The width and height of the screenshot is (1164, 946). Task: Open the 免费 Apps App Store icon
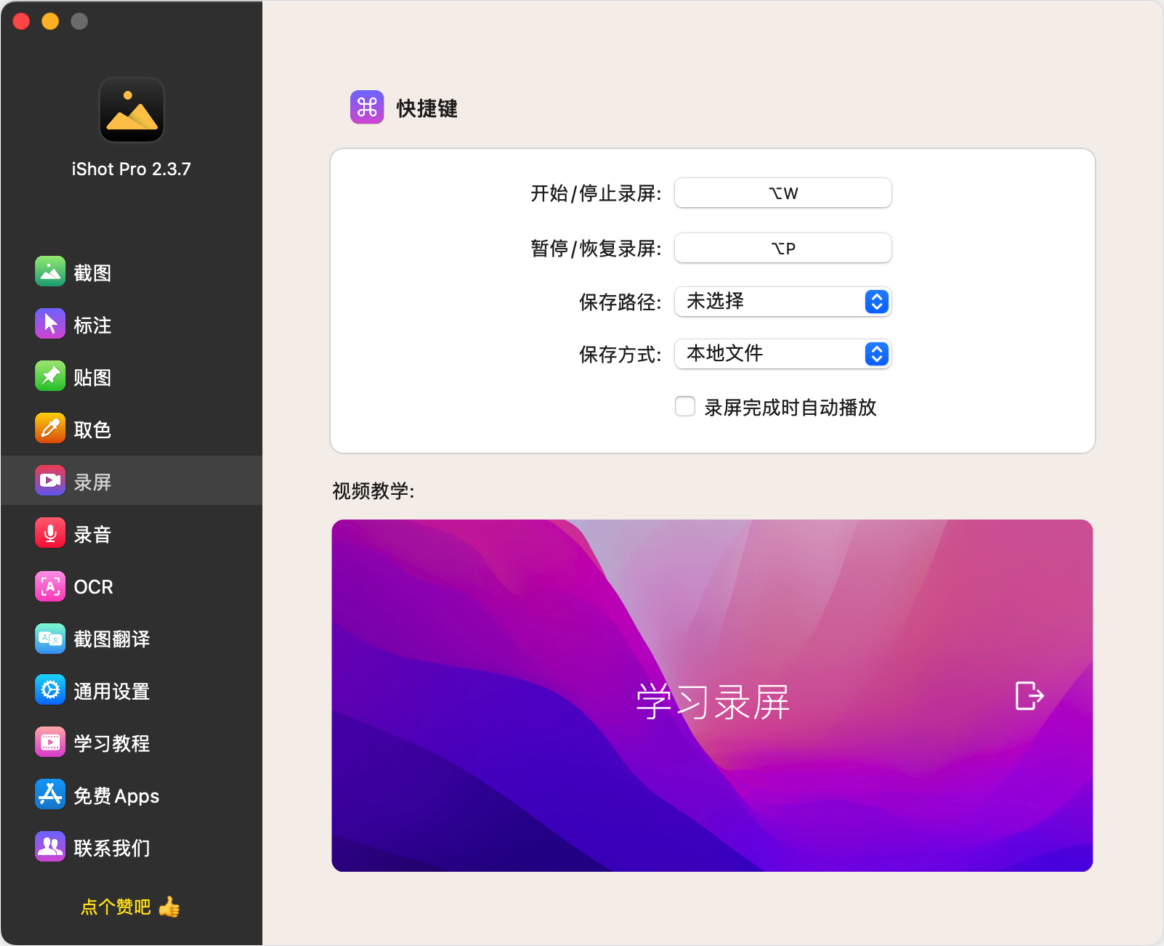click(50, 795)
